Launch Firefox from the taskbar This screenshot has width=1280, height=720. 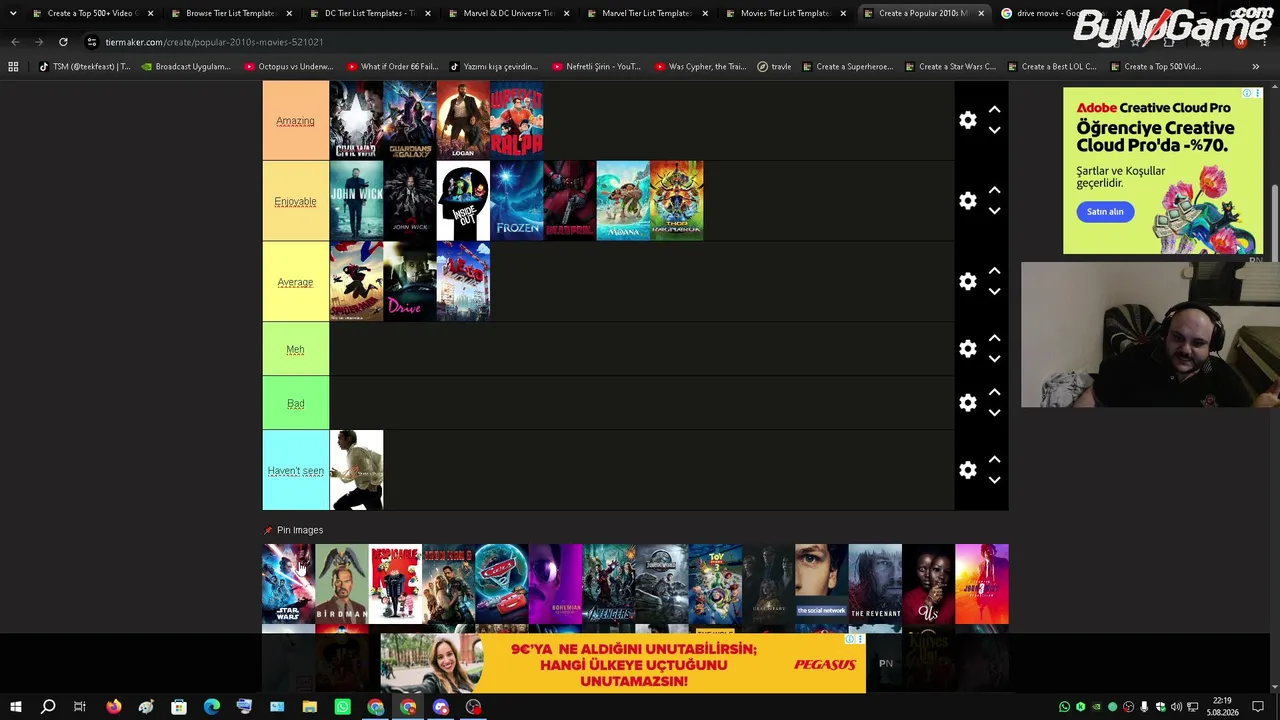[113, 707]
